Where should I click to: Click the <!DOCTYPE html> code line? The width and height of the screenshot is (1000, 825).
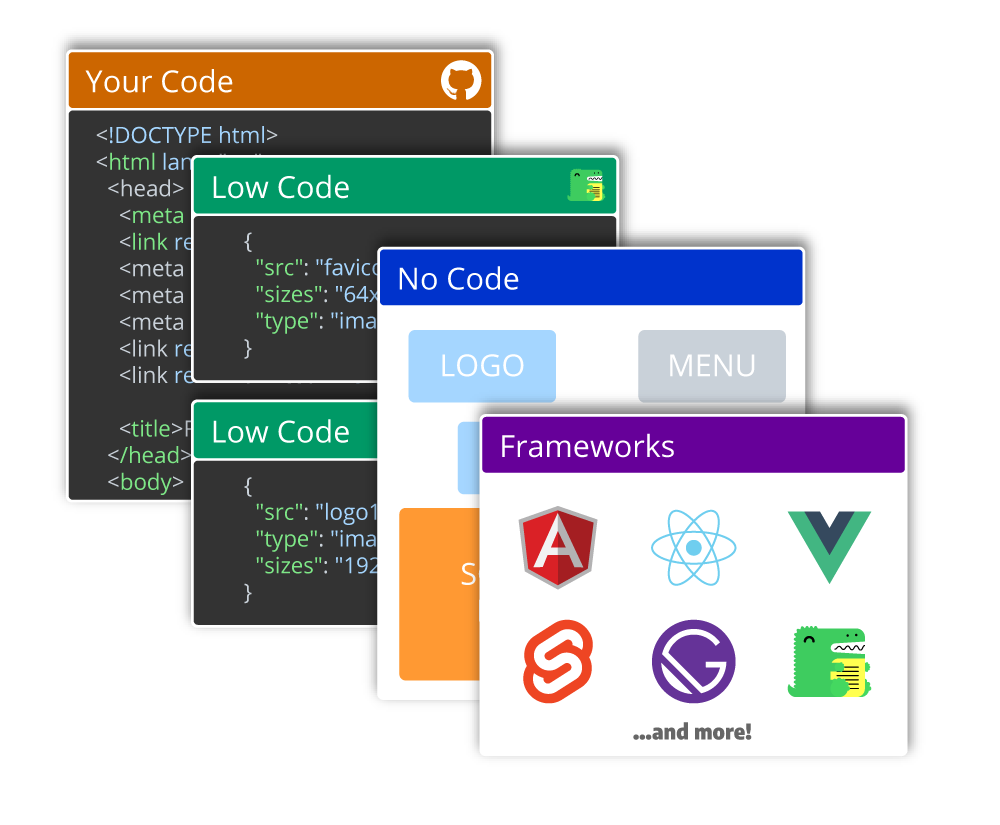point(186,135)
